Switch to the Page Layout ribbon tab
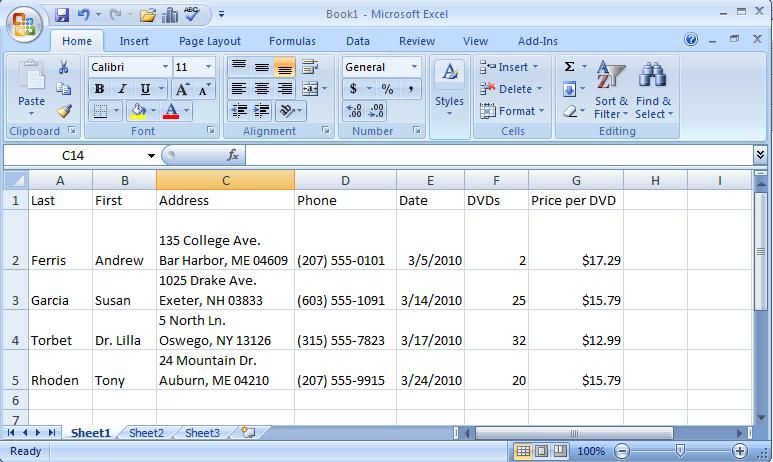 (209, 41)
